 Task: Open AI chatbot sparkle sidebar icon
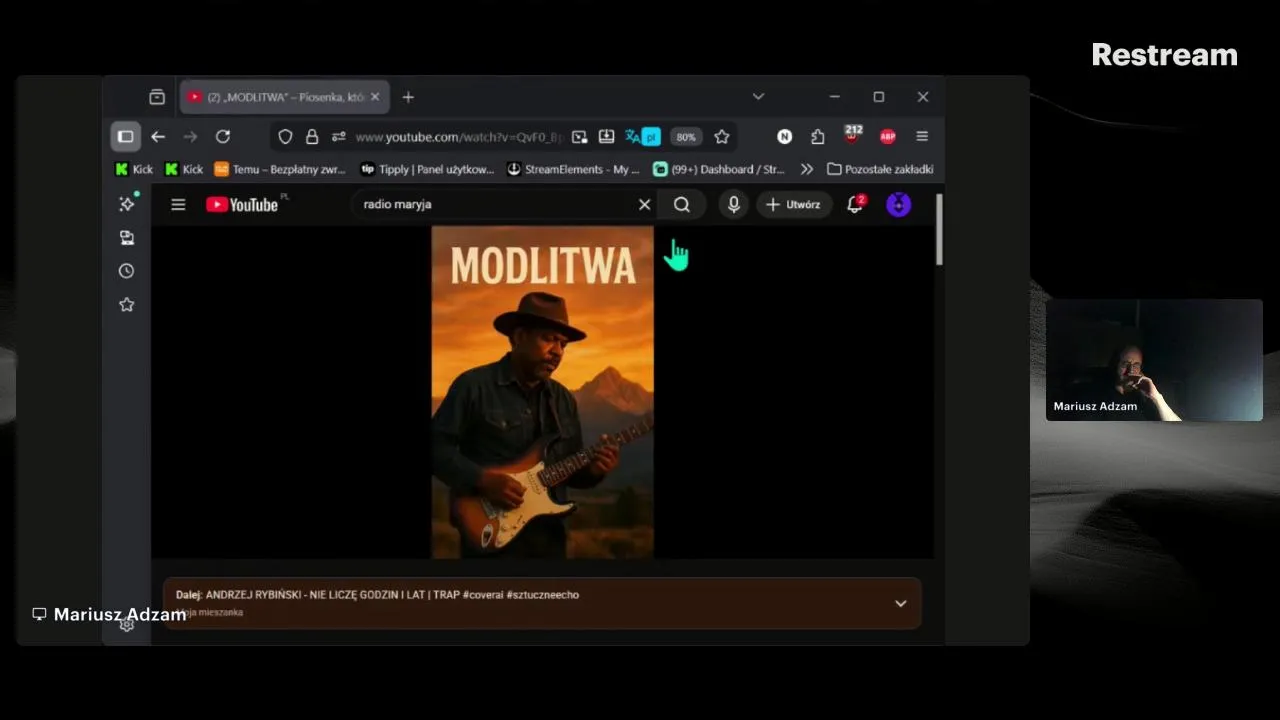coord(127,204)
